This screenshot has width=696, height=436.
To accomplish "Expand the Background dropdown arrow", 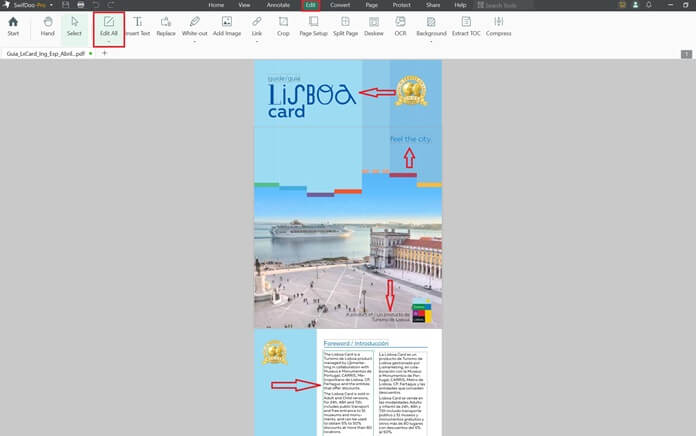I will (x=431, y=42).
